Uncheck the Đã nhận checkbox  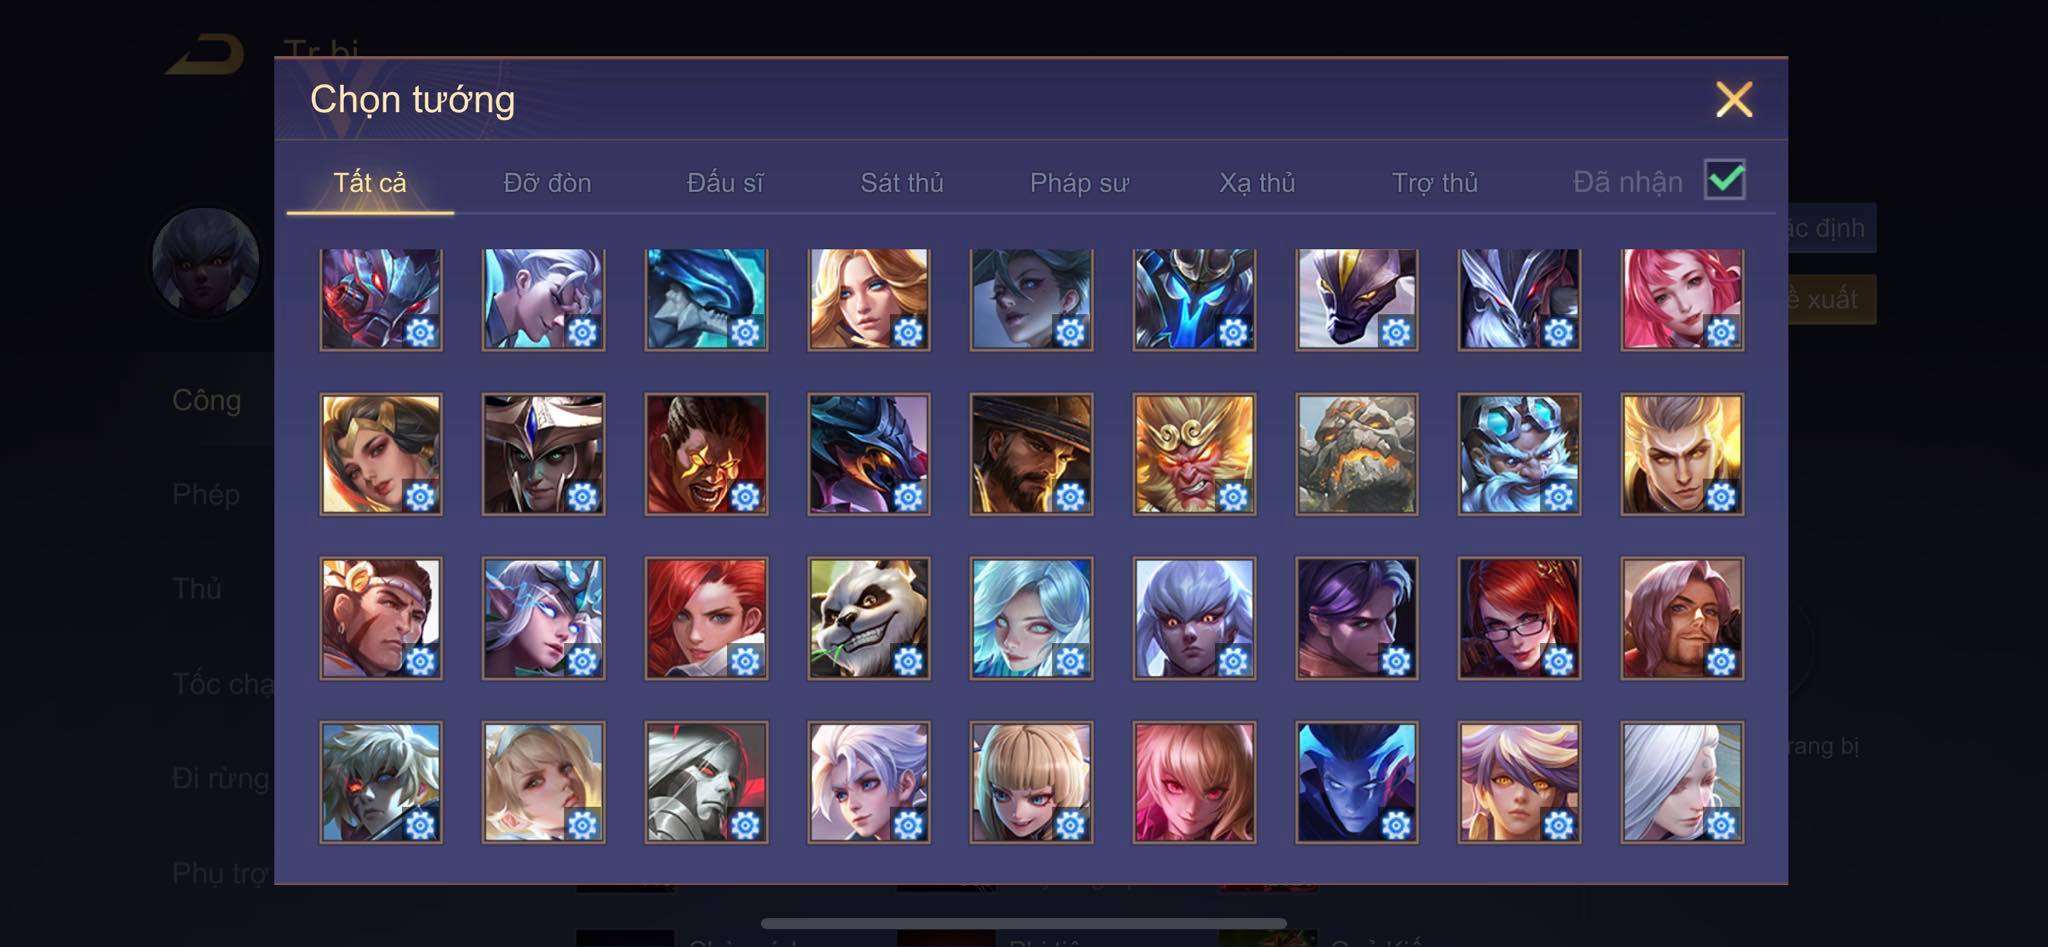click(x=1725, y=180)
